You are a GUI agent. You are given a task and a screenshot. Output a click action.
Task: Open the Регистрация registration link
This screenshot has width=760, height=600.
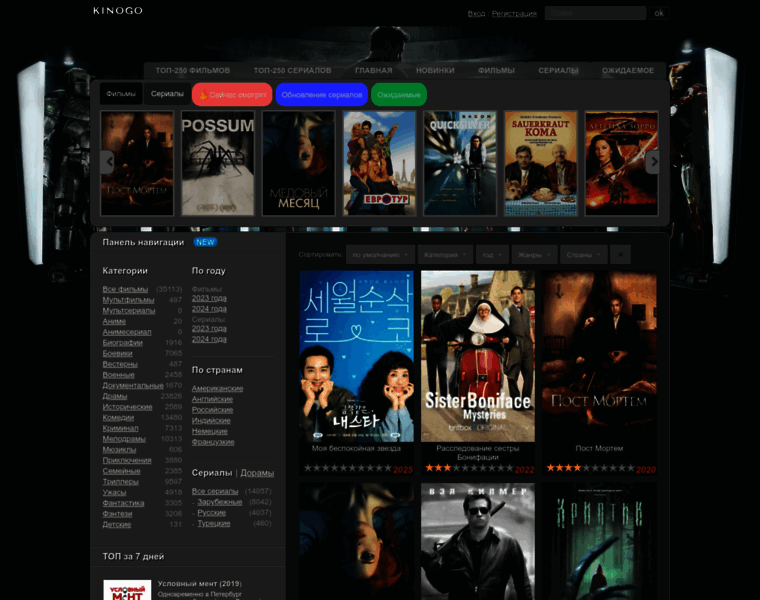[514, 14]
